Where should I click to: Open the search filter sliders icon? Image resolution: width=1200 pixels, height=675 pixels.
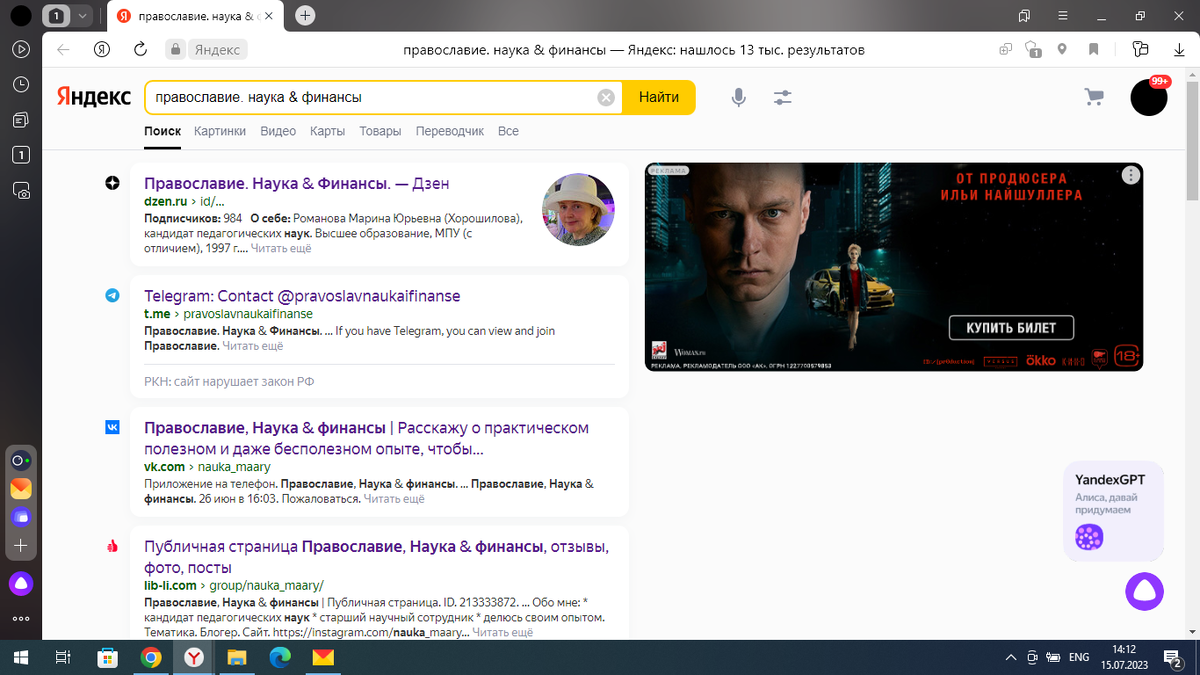(x=782, y=97)
